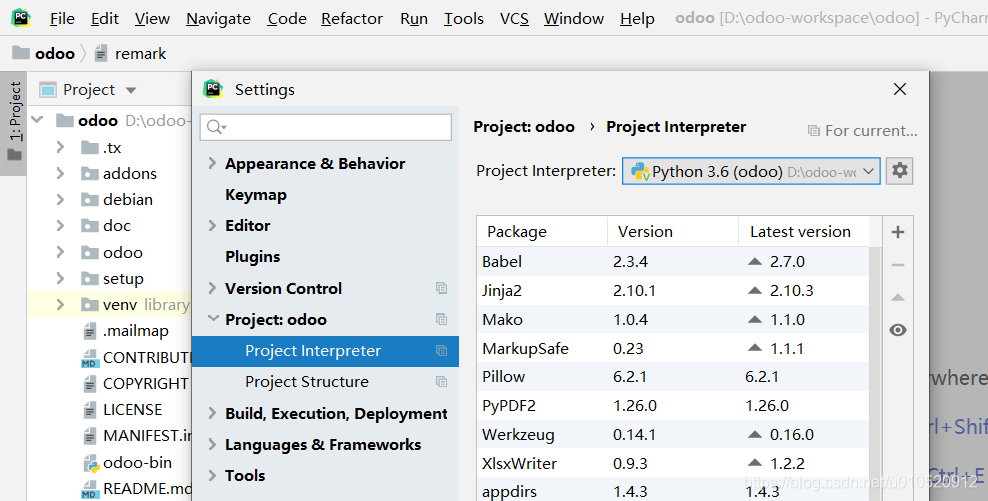Image resolution: width=988 pixels, height=501 pixels.
Task: Click the interpreter gear settings button
Action: point(899,171)
